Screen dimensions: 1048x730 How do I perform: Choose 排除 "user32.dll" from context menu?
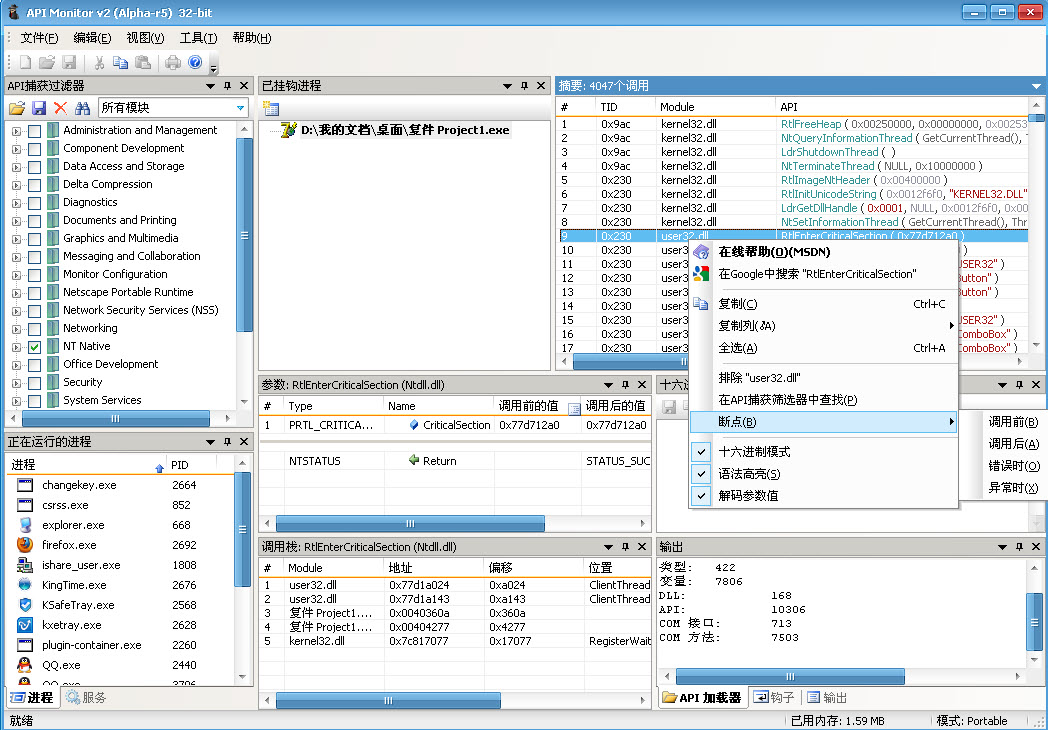click(759, 378)
